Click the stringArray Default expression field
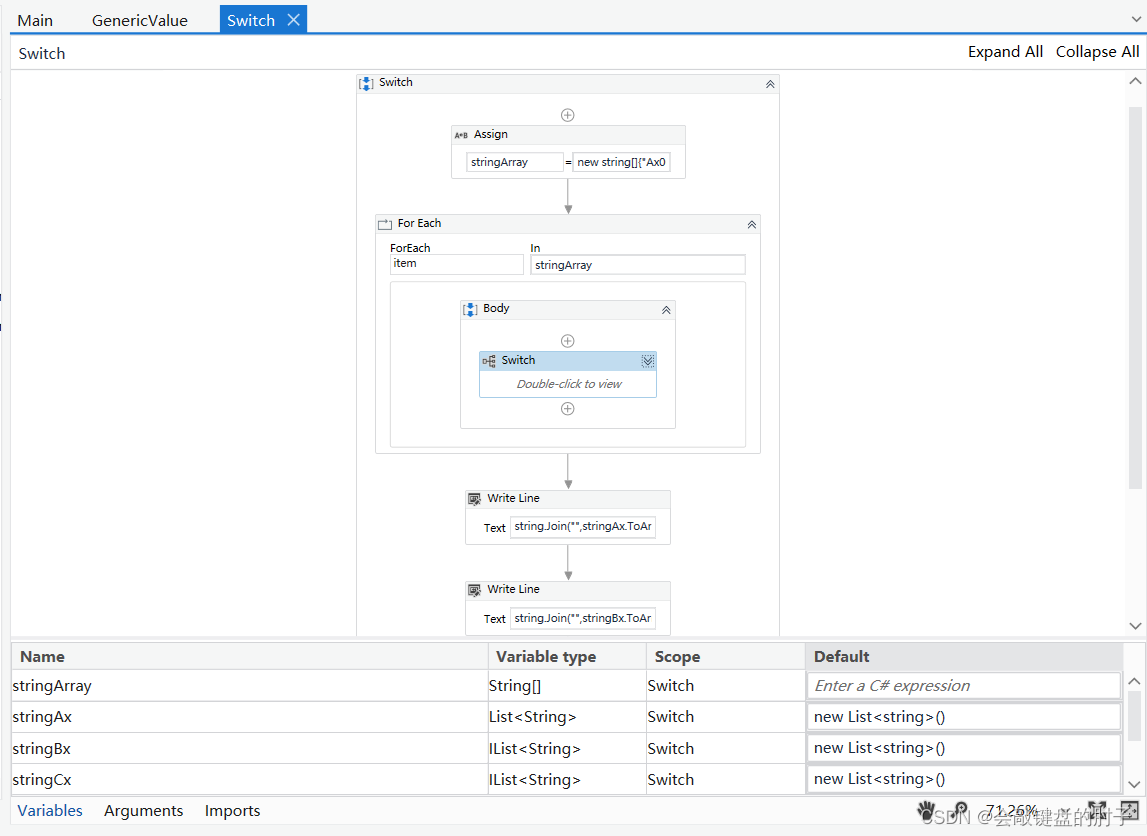The height and width of the screenshot is (836, 1147). [962, 685]
